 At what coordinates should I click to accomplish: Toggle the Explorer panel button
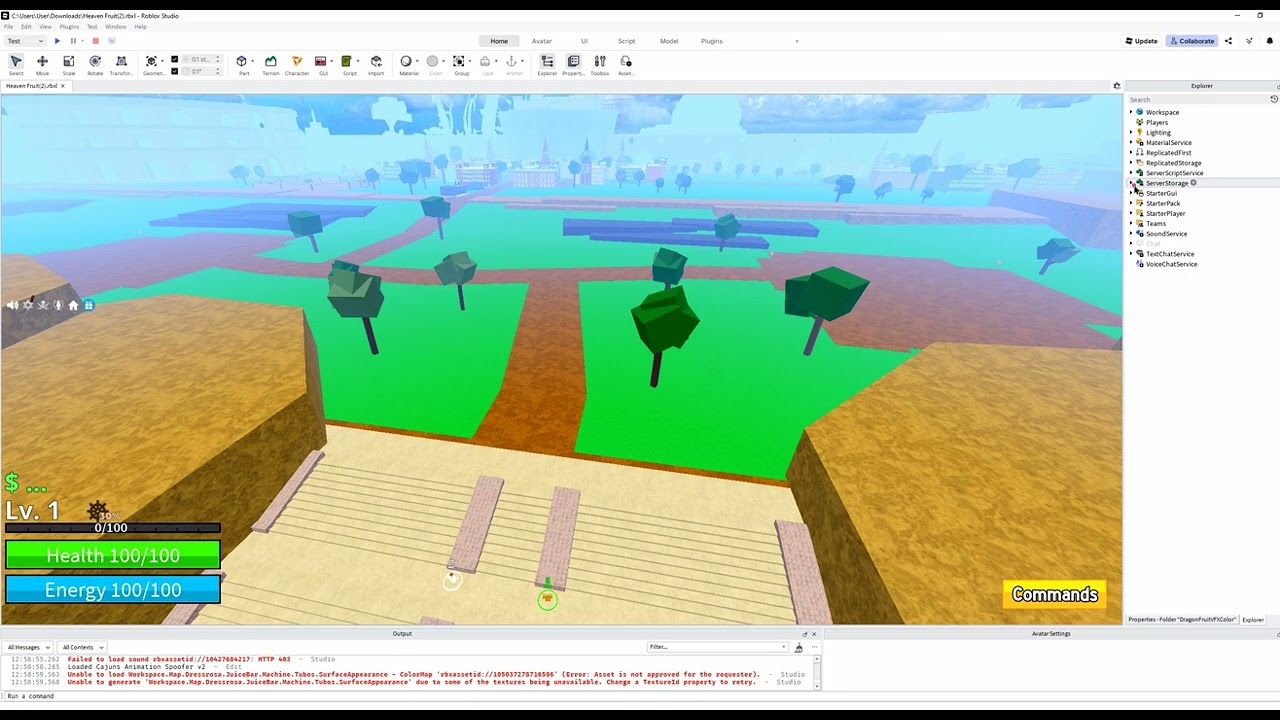(x=547, y=65)
